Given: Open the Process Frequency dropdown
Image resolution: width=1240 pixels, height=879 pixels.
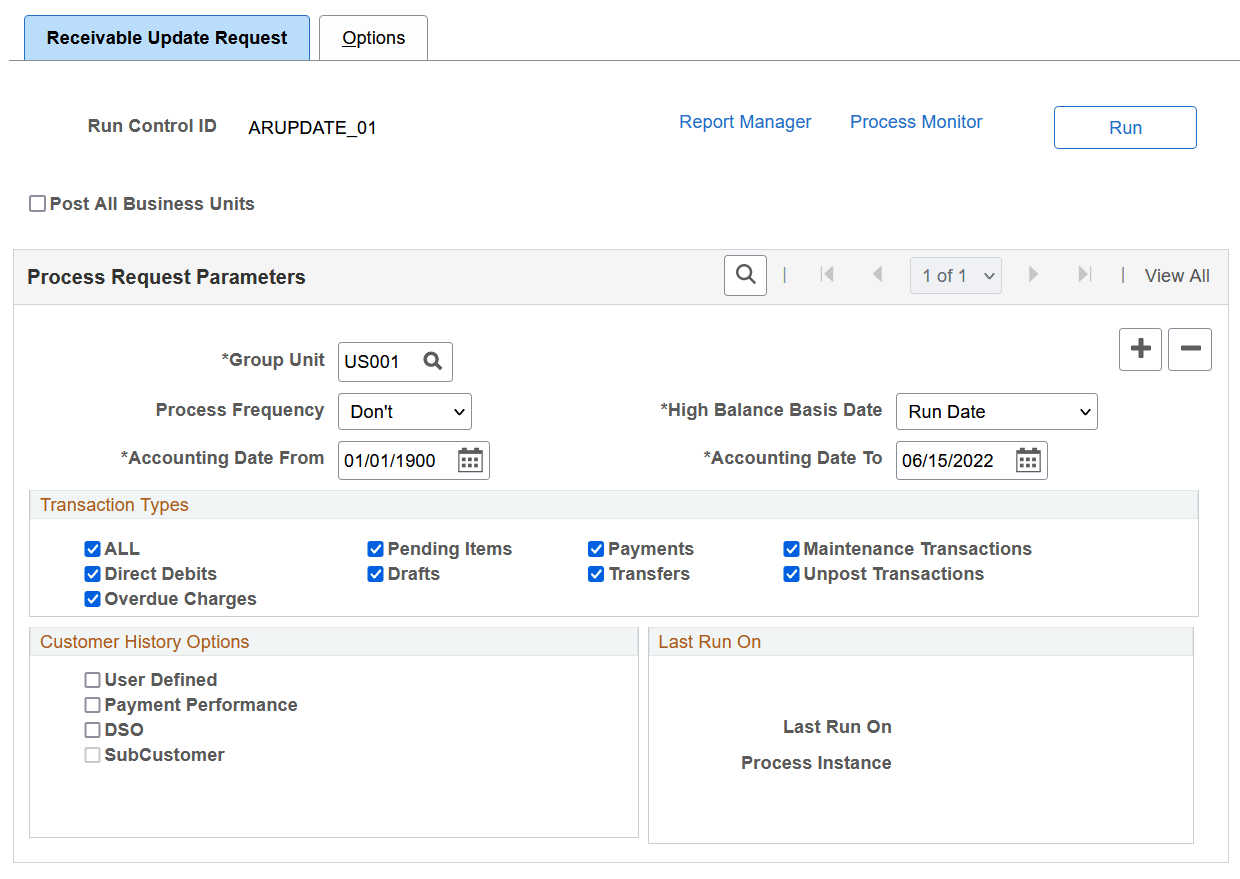Looking at the screenshot, I should (x=404, y=411).
